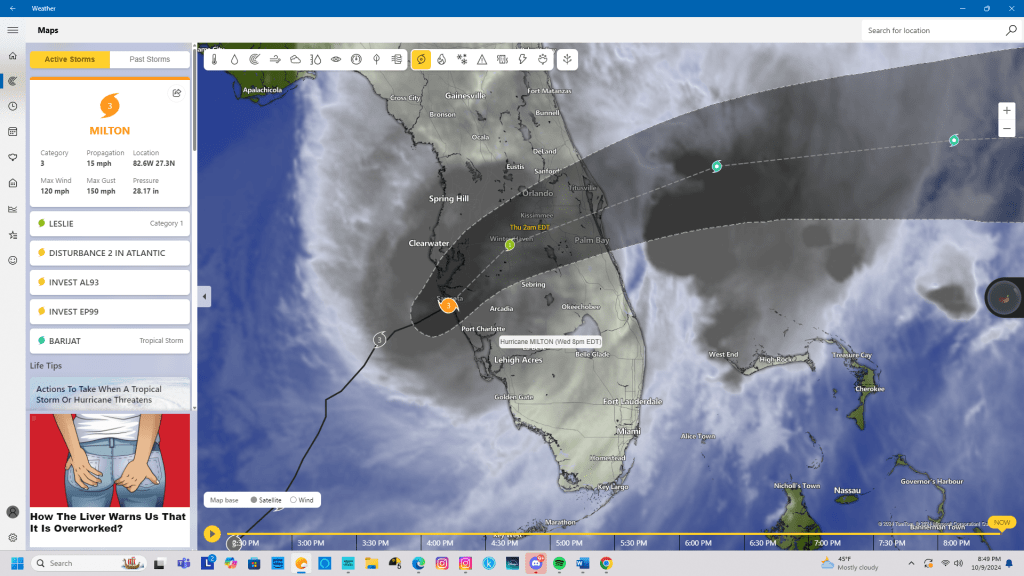
Task: Choose the lightning layer in map toolbar
Action: coord(522,60)
